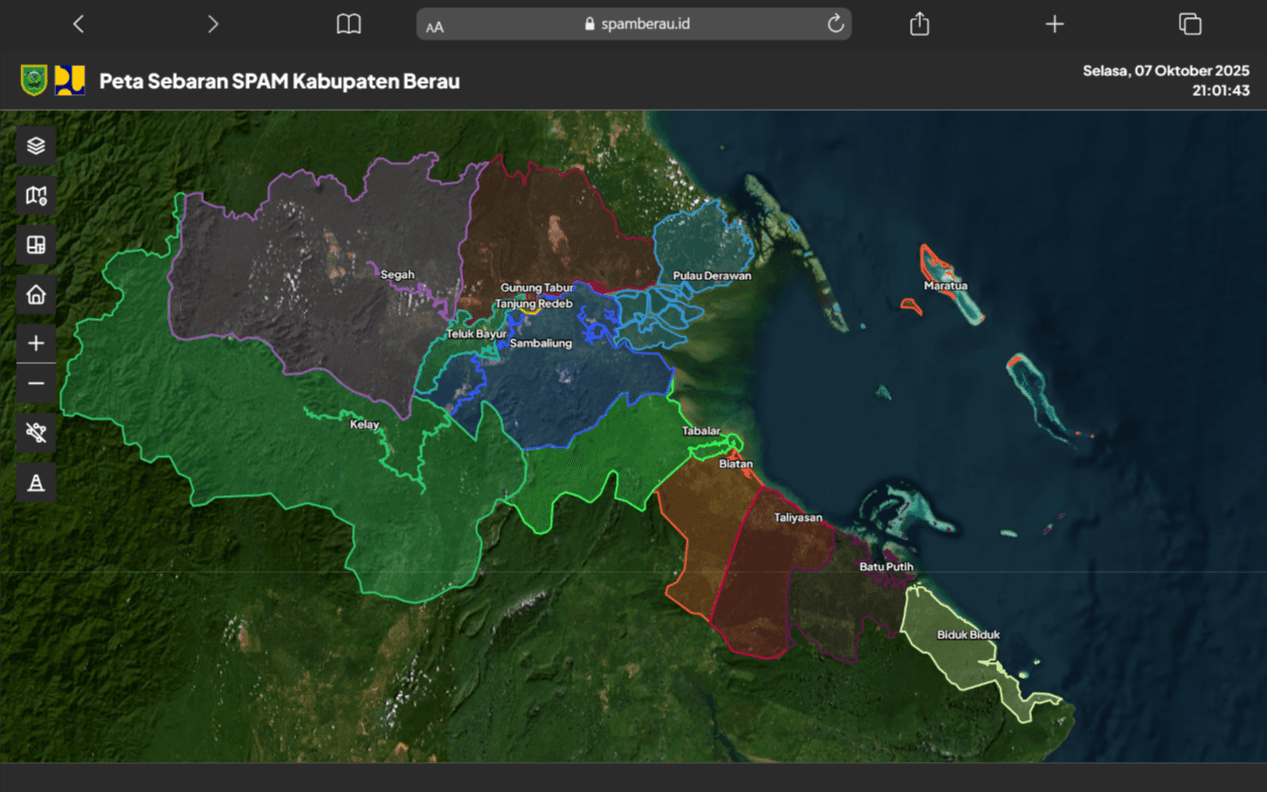Zoom out using the minus control
1267x792 pixels.
(36, 383)
